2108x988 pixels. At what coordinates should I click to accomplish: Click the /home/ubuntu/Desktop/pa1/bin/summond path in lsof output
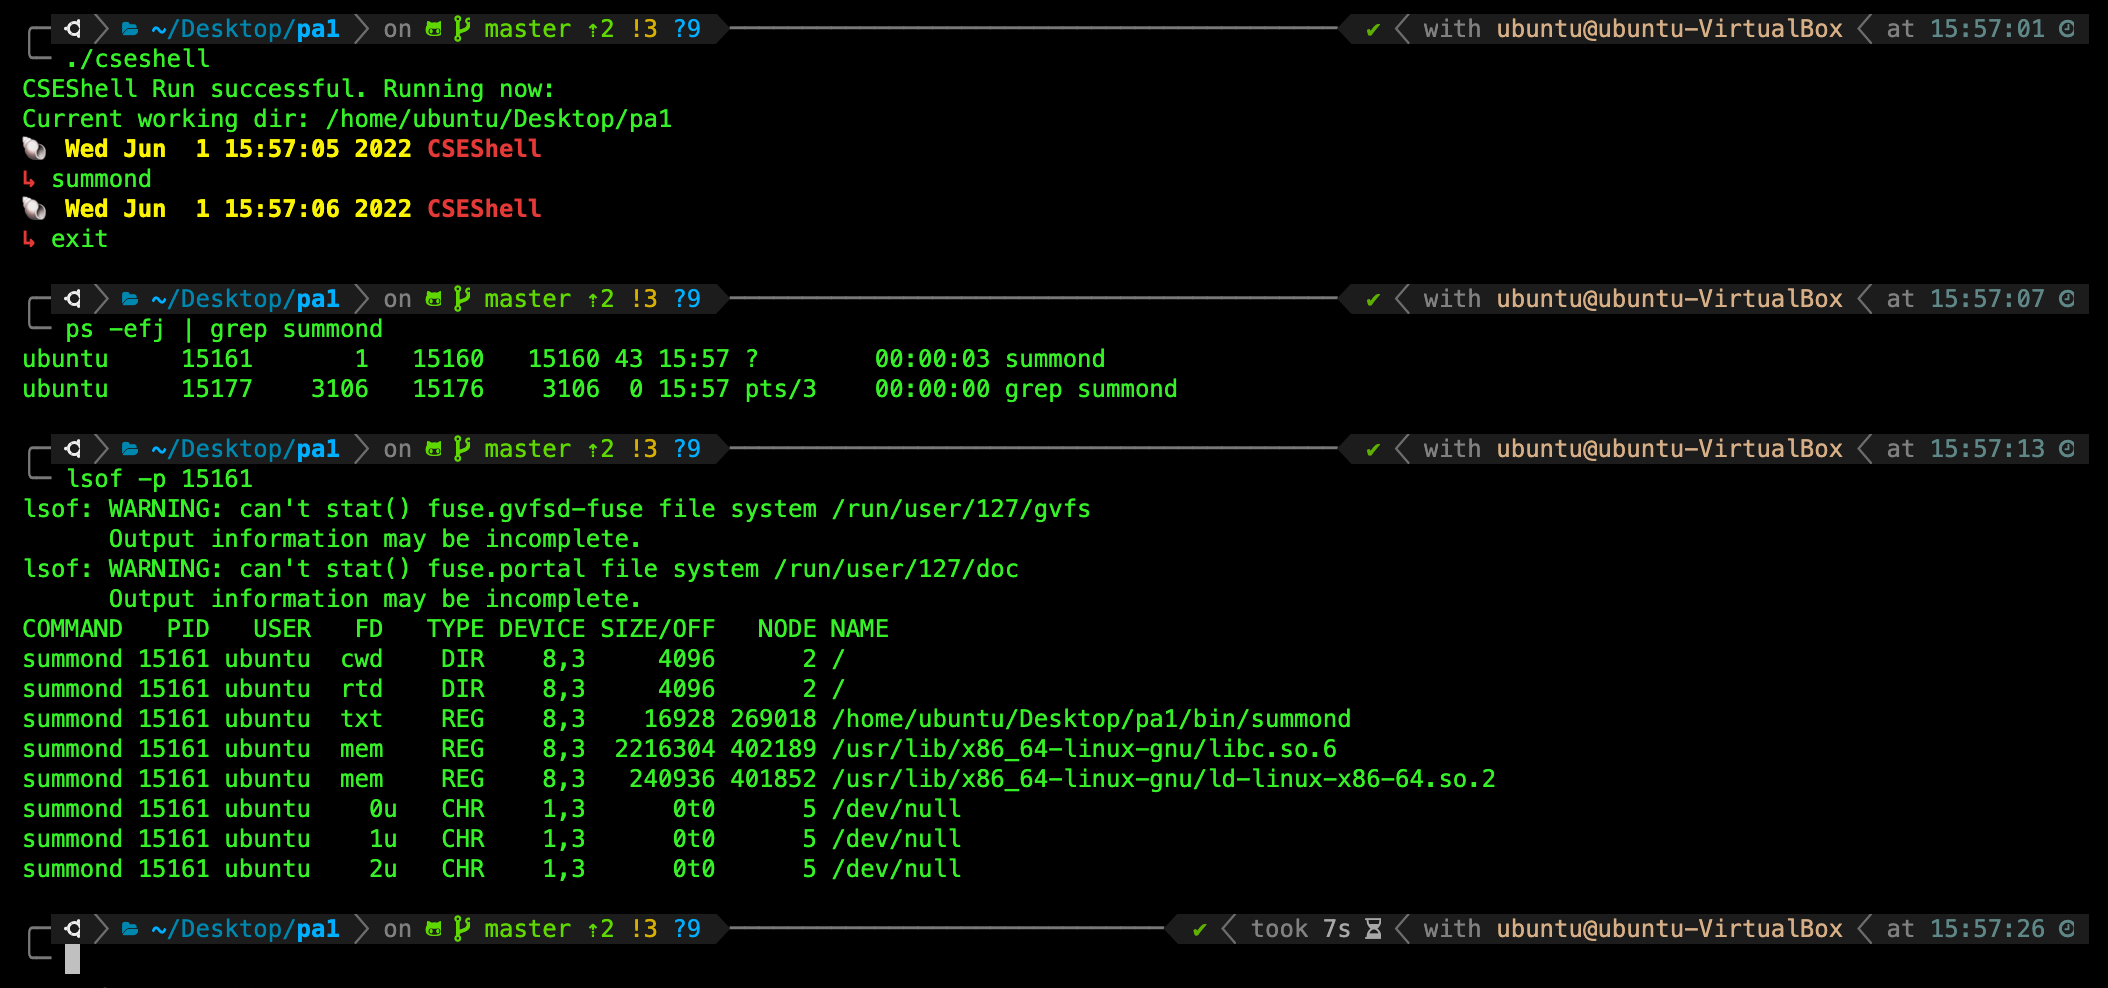(1090, 719)
